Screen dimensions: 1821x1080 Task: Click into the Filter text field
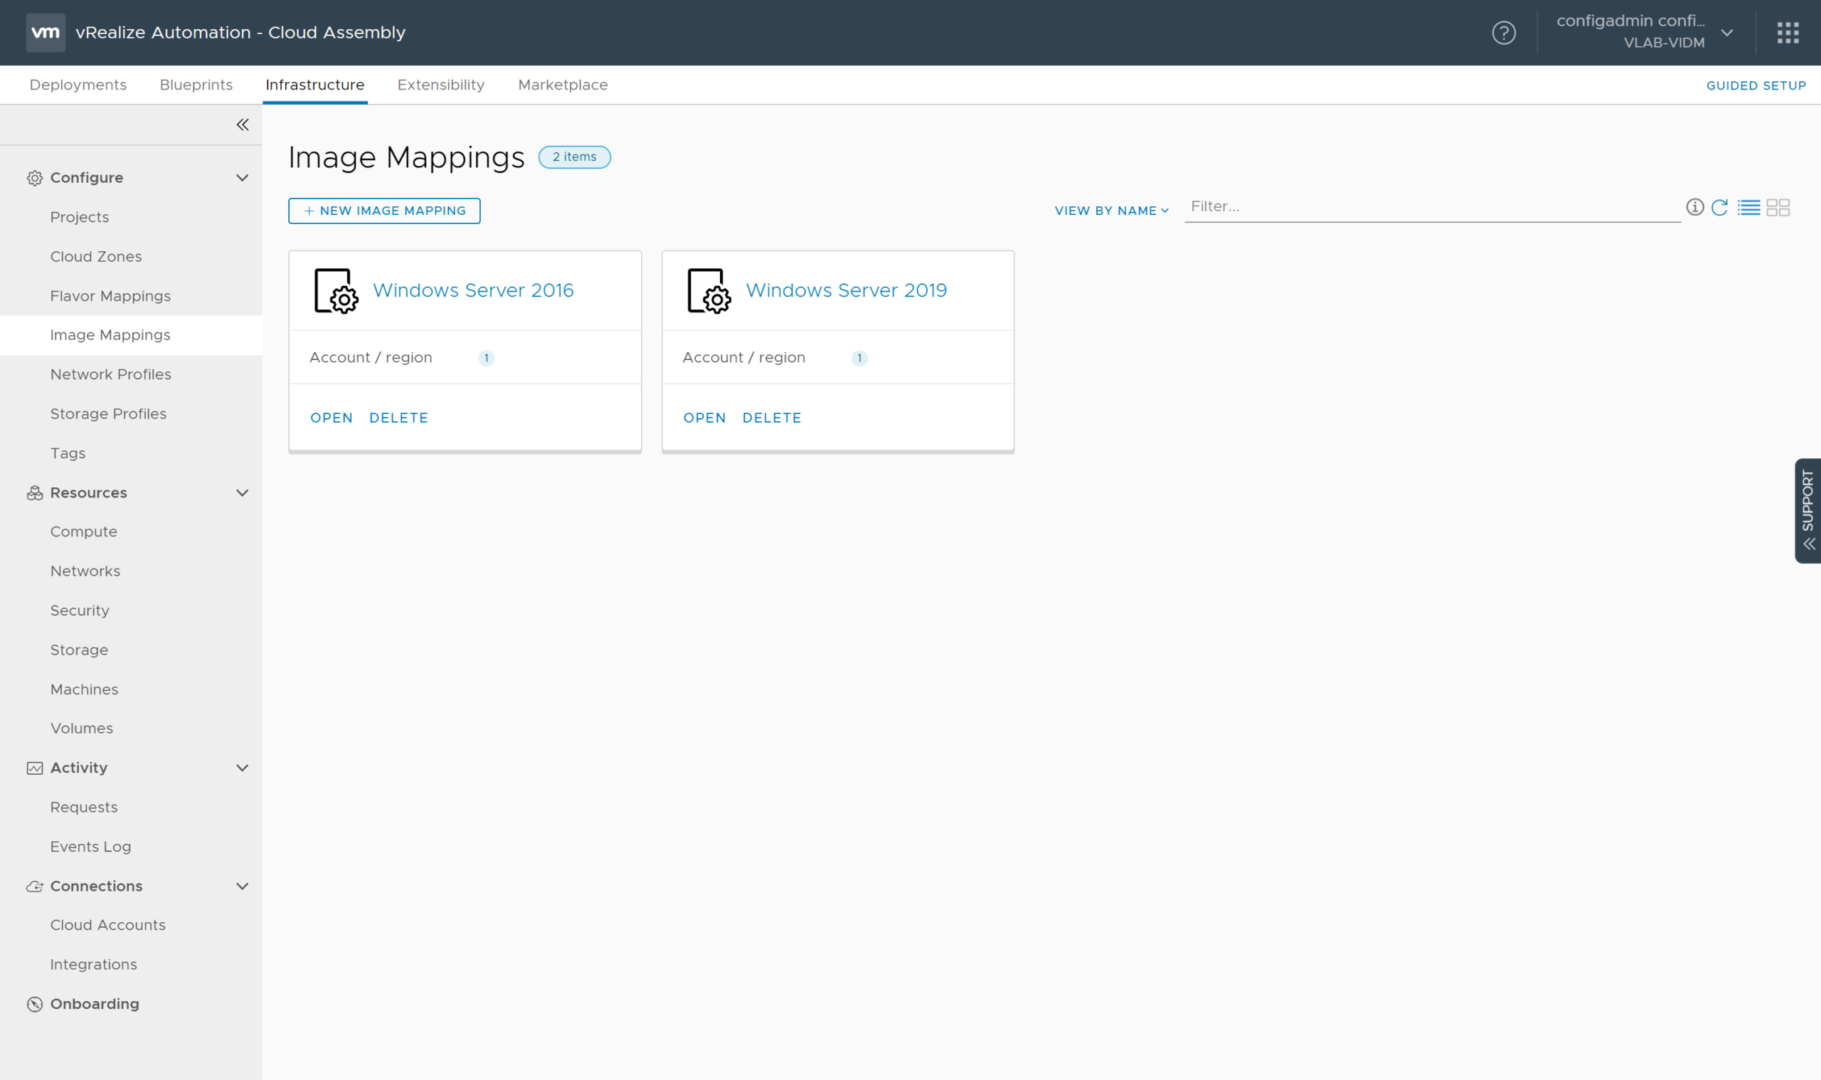point(1430,207)
